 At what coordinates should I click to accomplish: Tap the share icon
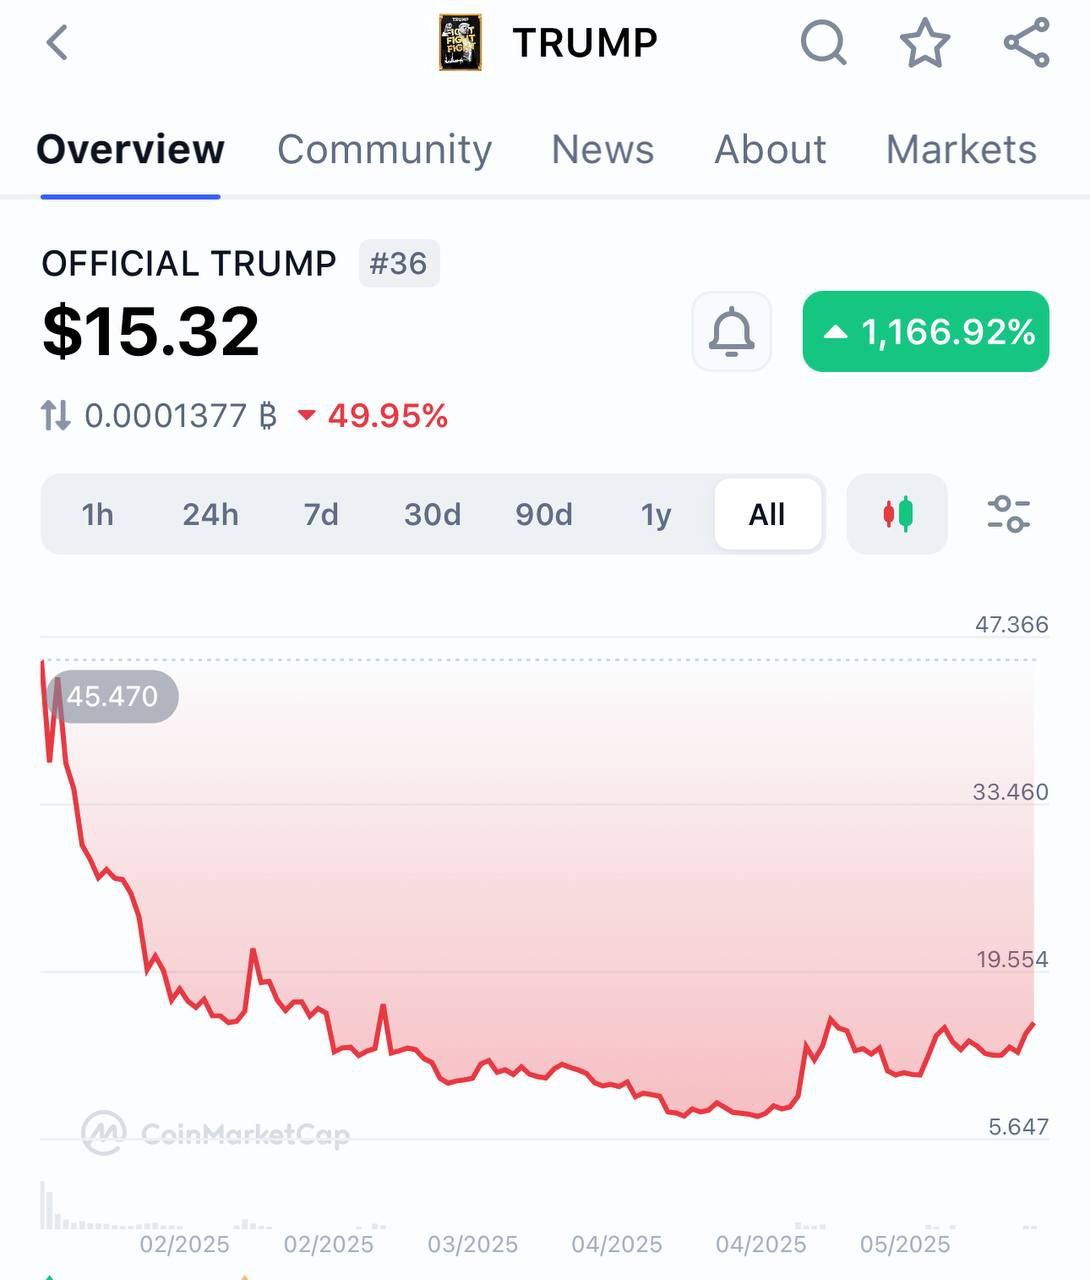[x=1027, y=43]
